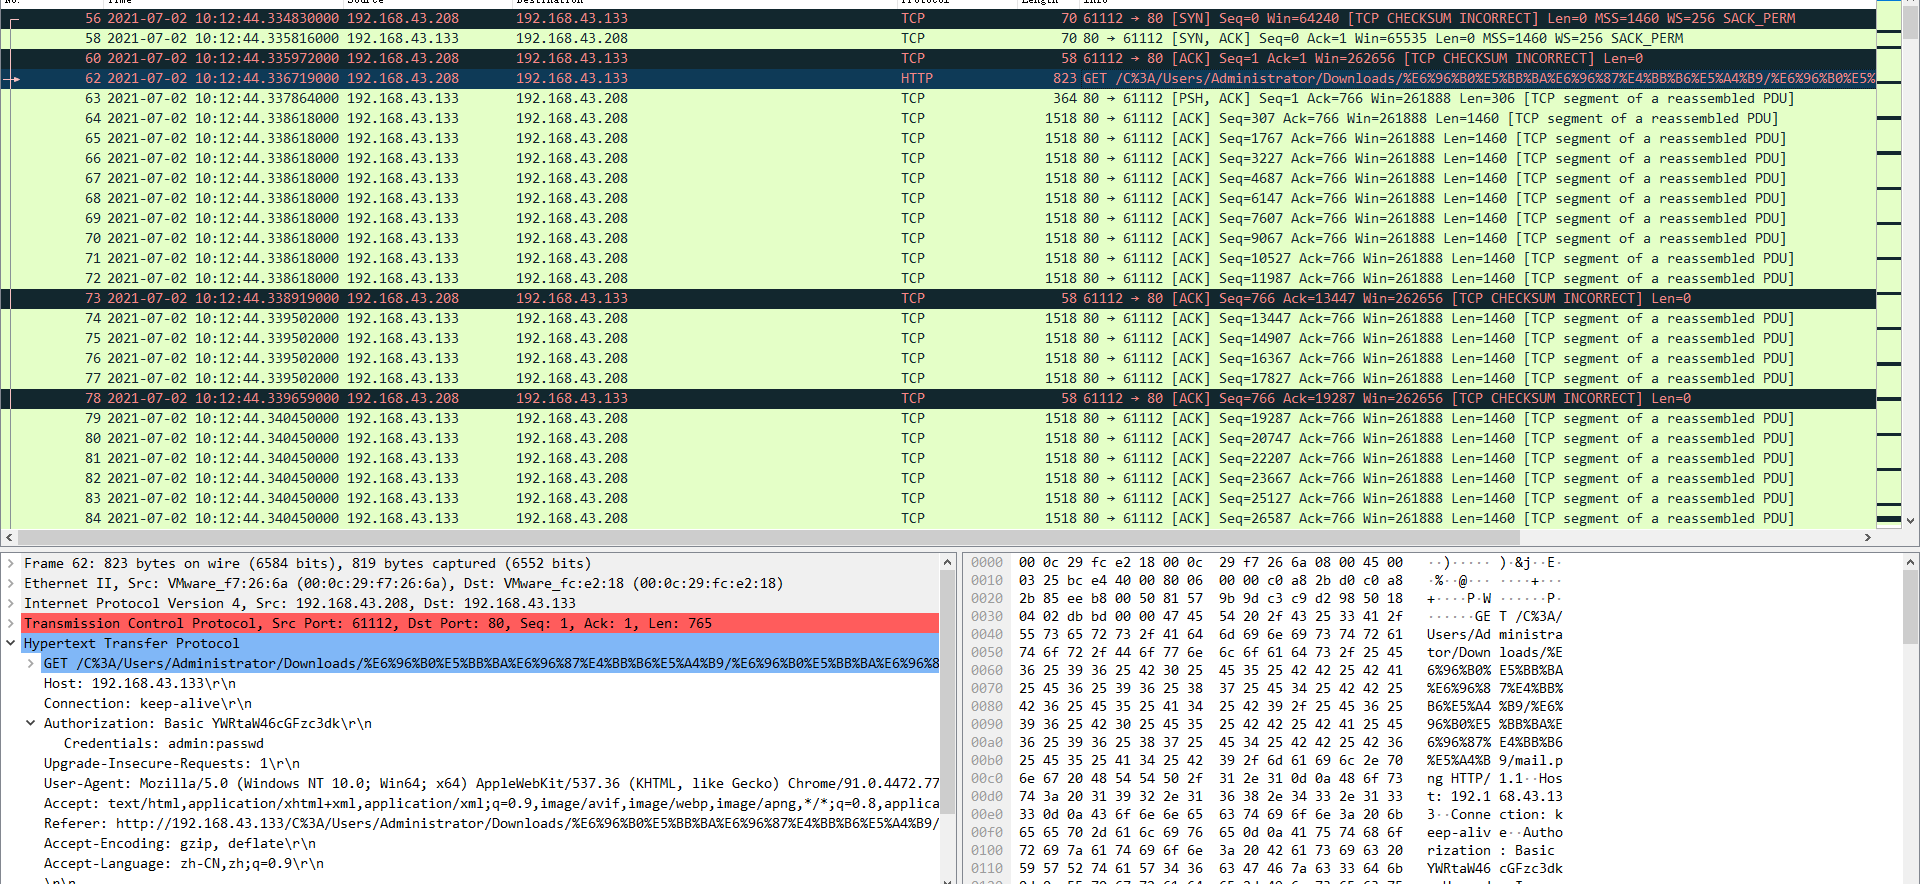The height and width of the screenshot is (884, 1920).
Task: Select packet 80 with Seq=20747
Action: coord(938,438)
